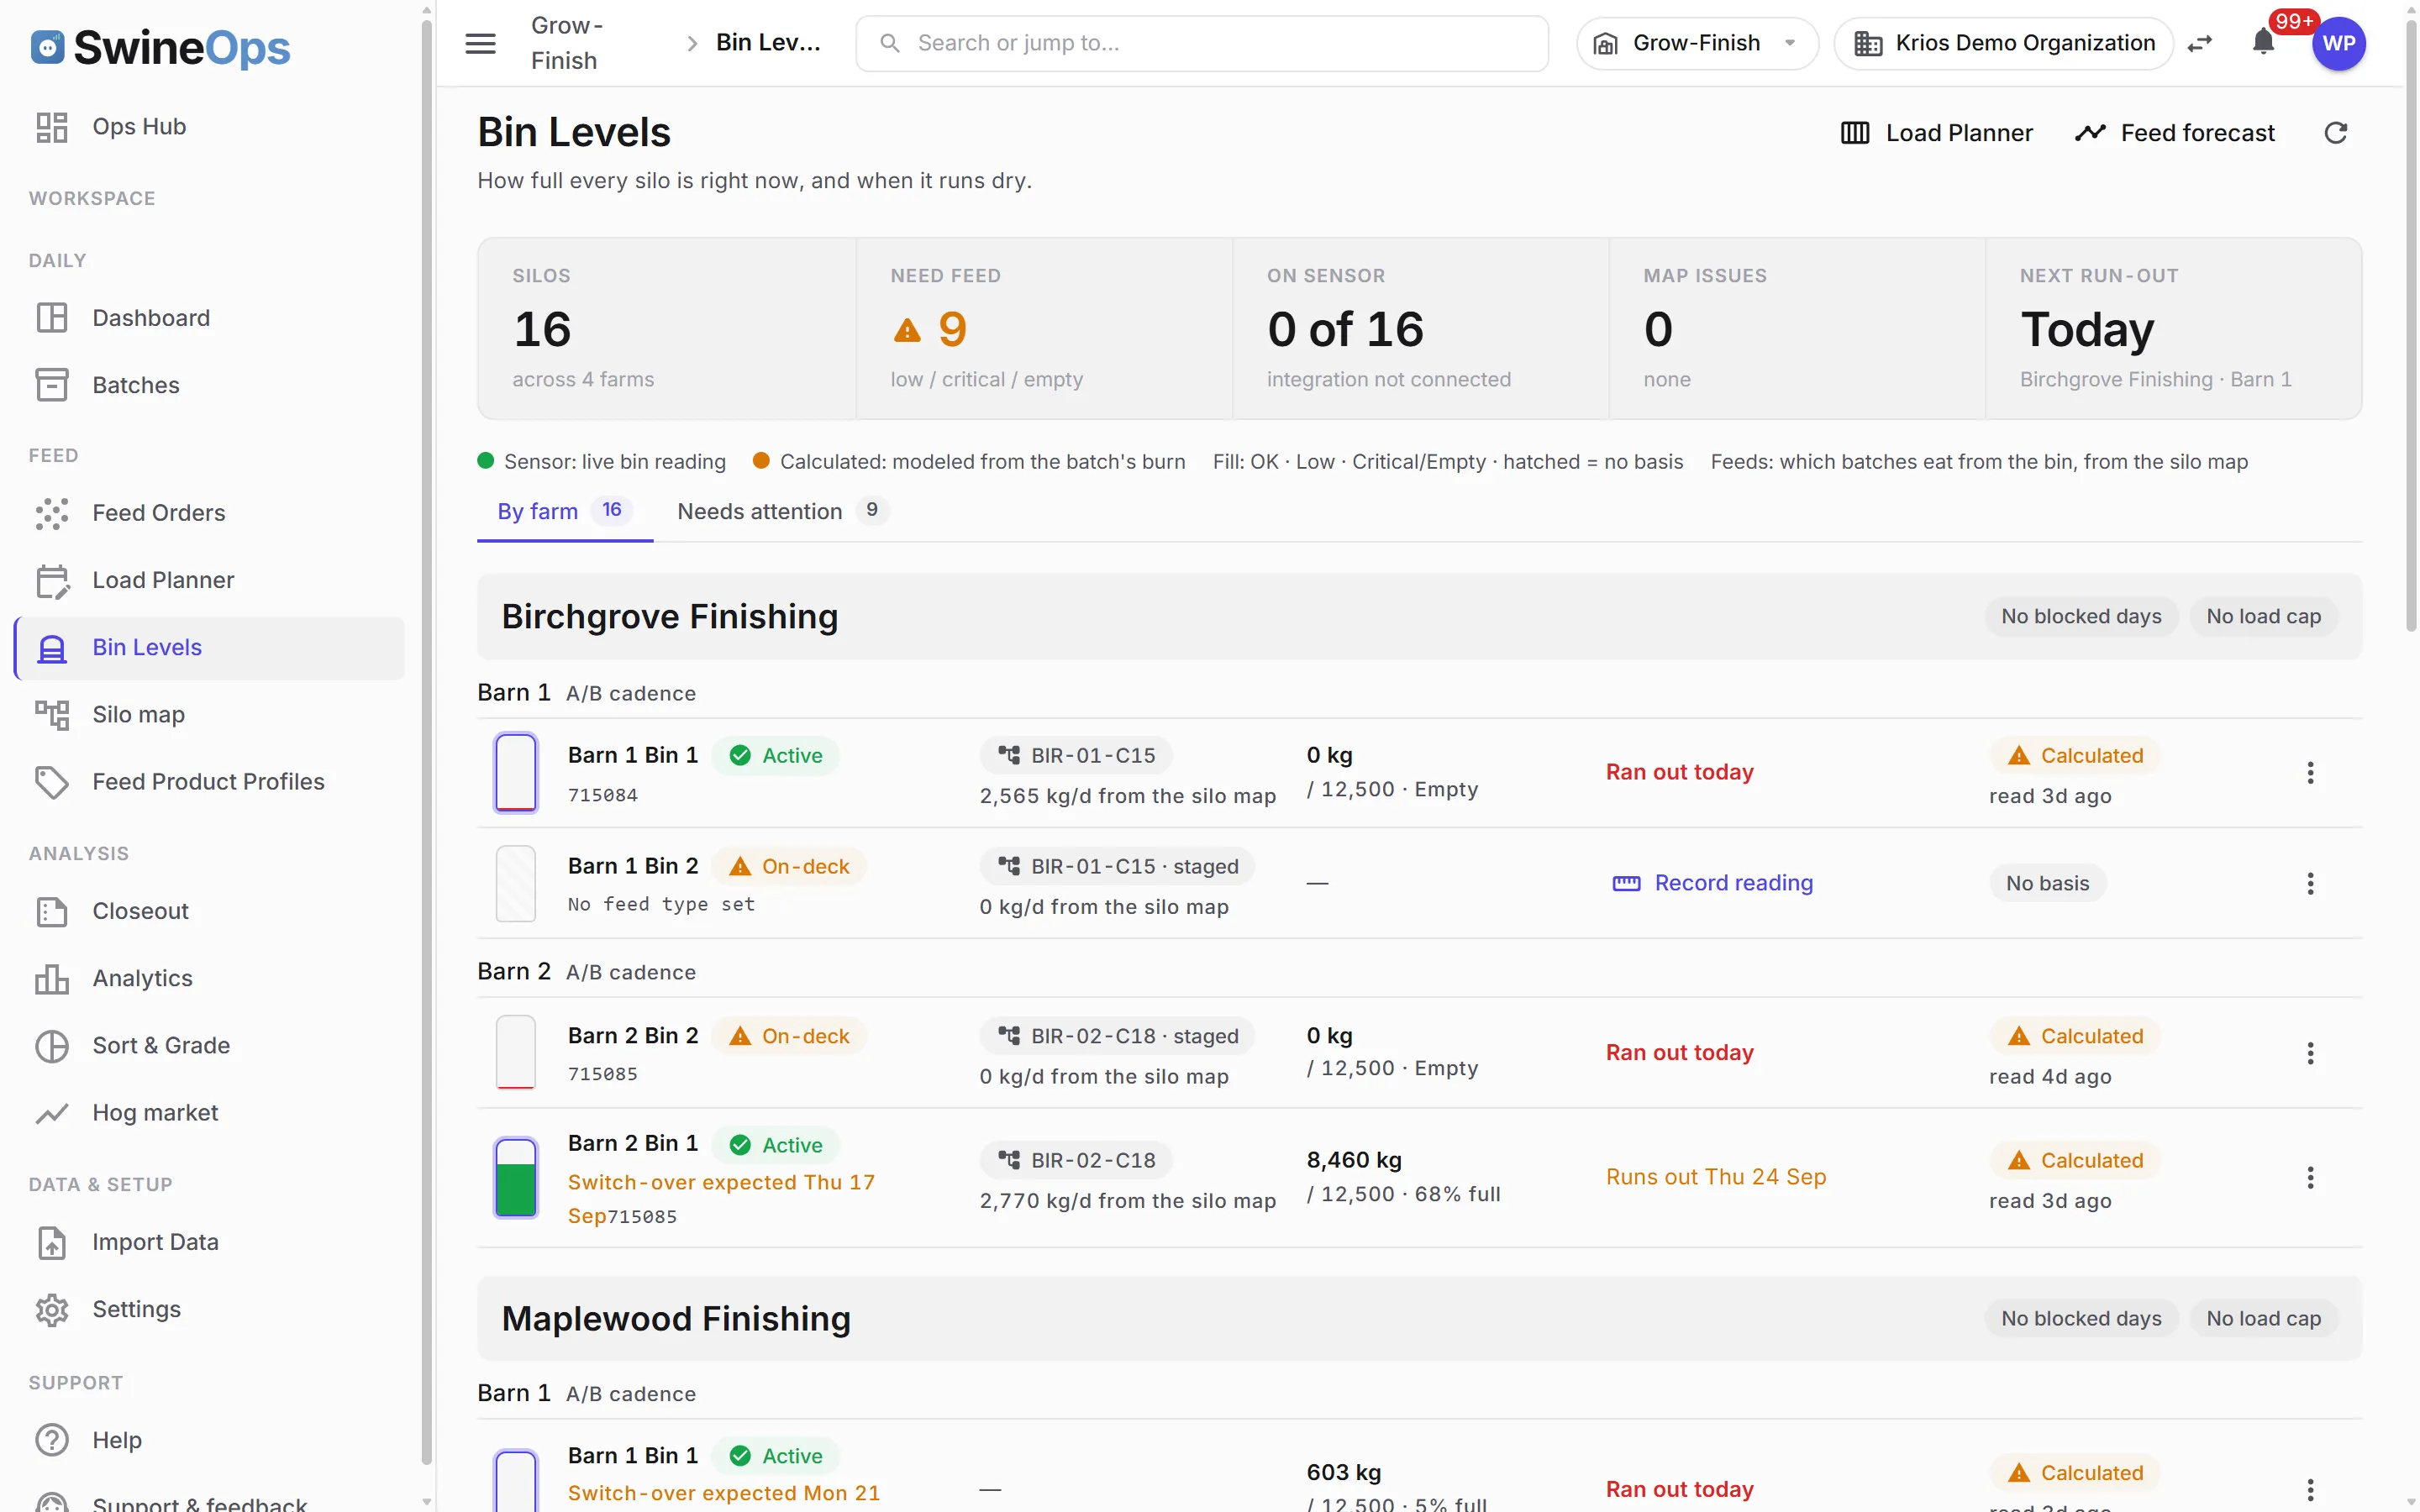Open Silo map from sidebar
2420x1512 pixels.
click(210, 714)
